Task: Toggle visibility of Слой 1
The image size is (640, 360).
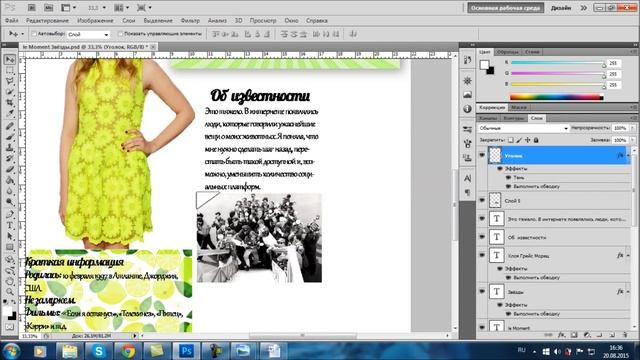Action: tap(482, 200)
